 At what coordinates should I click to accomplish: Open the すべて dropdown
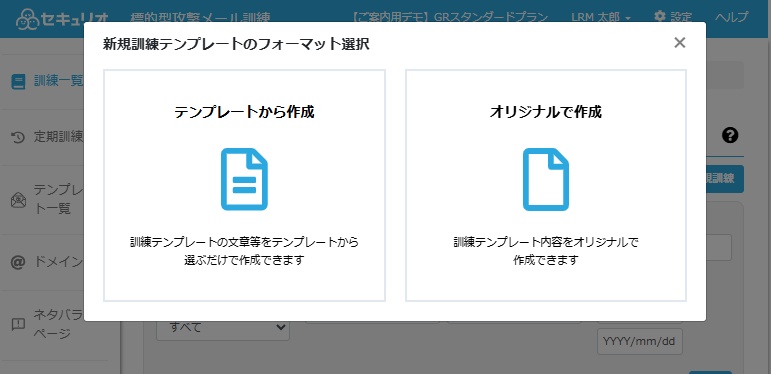pos(223,327)
